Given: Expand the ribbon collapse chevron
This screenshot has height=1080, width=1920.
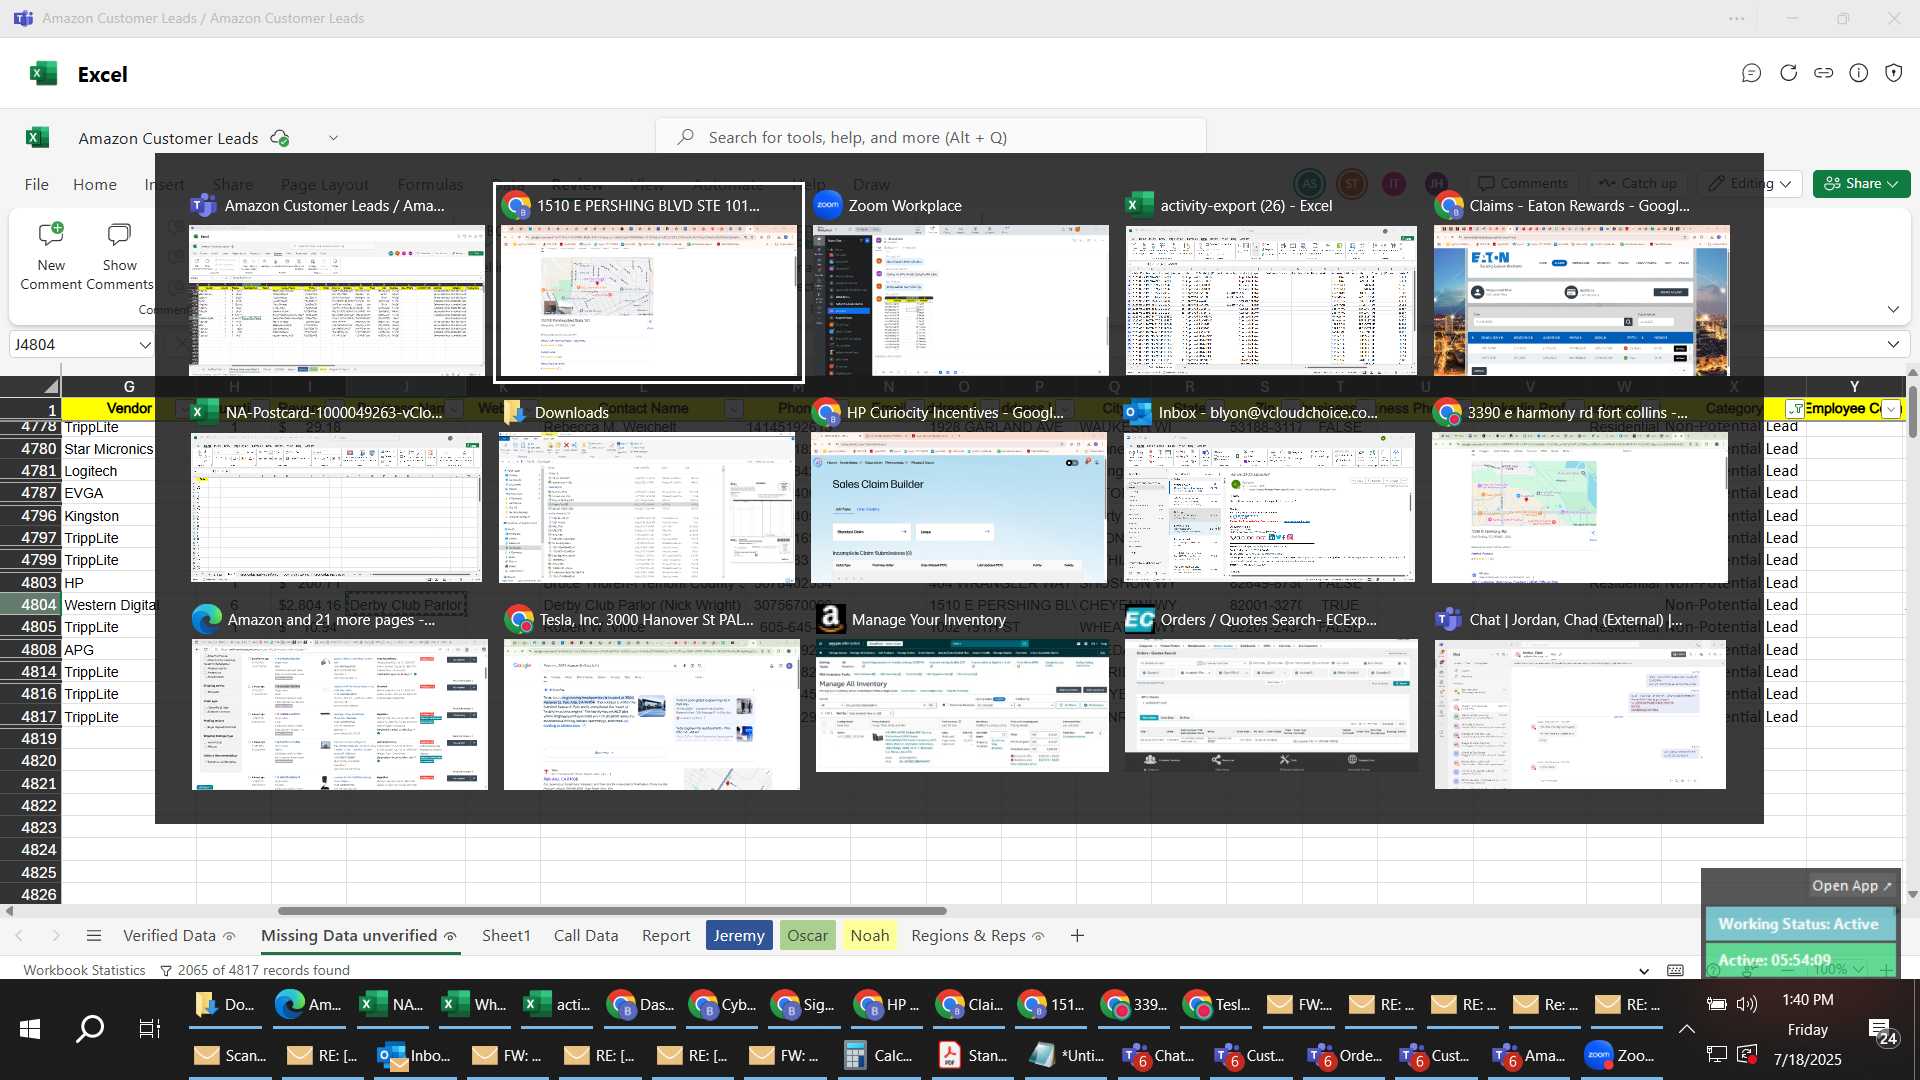Looking at the screenshot, I should (x=1893, y=309).
